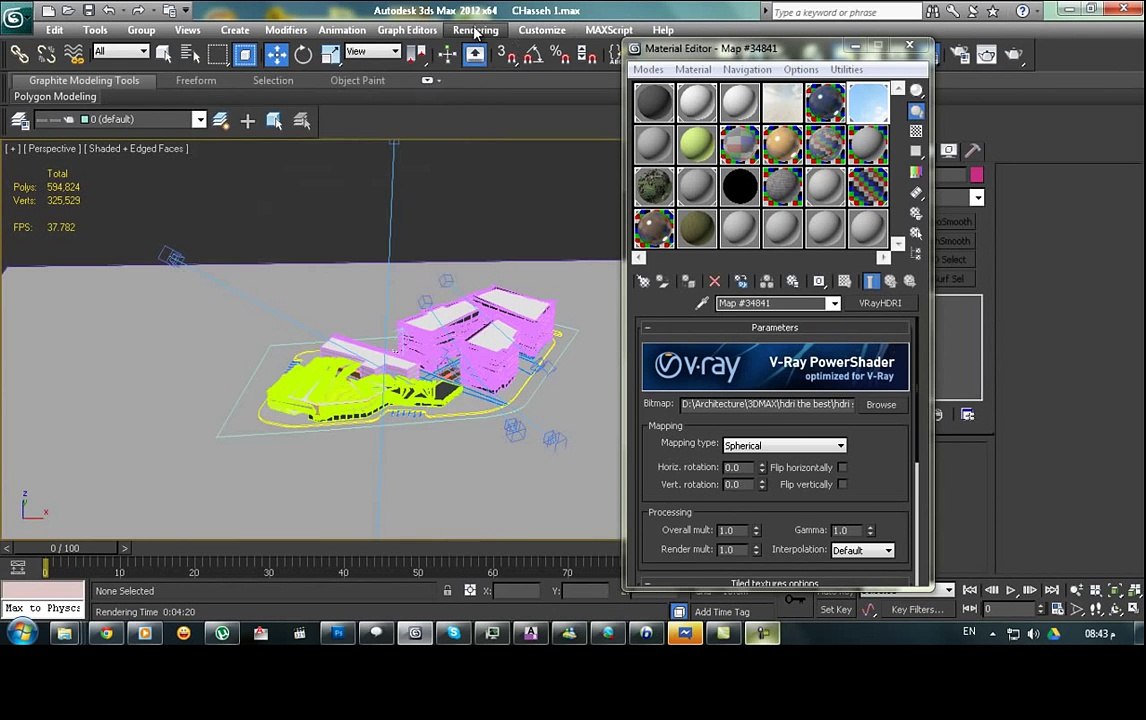Click the Unlink Selection tool
The height and width of the screenshot is (720, 1146).
(x=47, y=54)
